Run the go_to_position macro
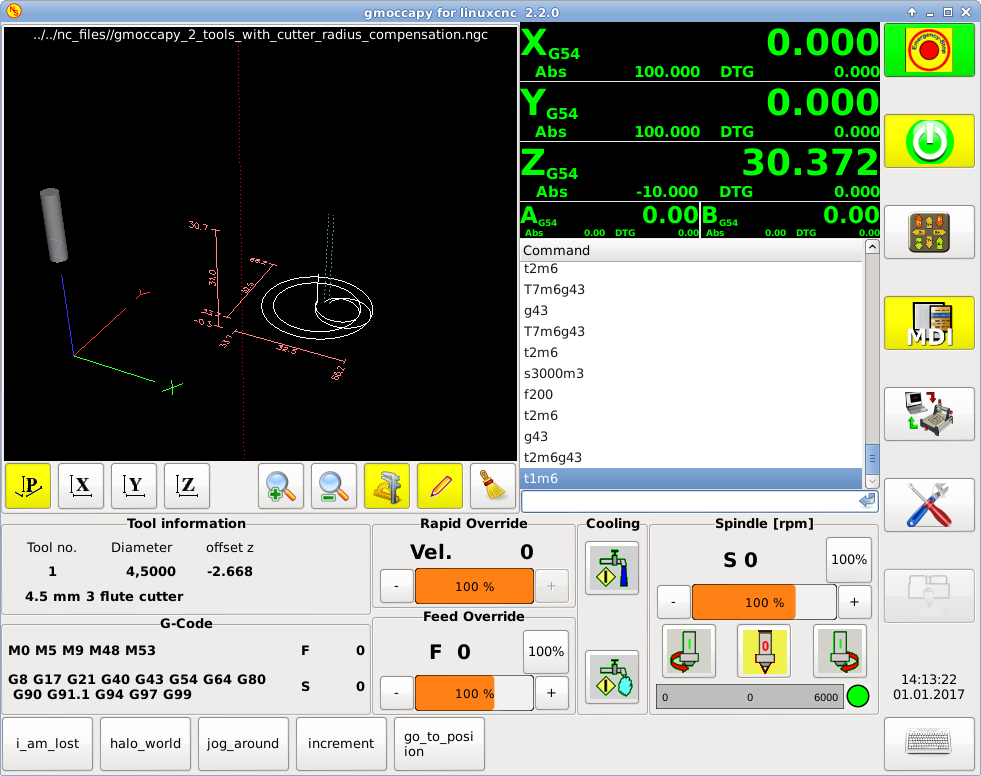The width and height of the screenshot is (981, 776). tap(439, 743)
